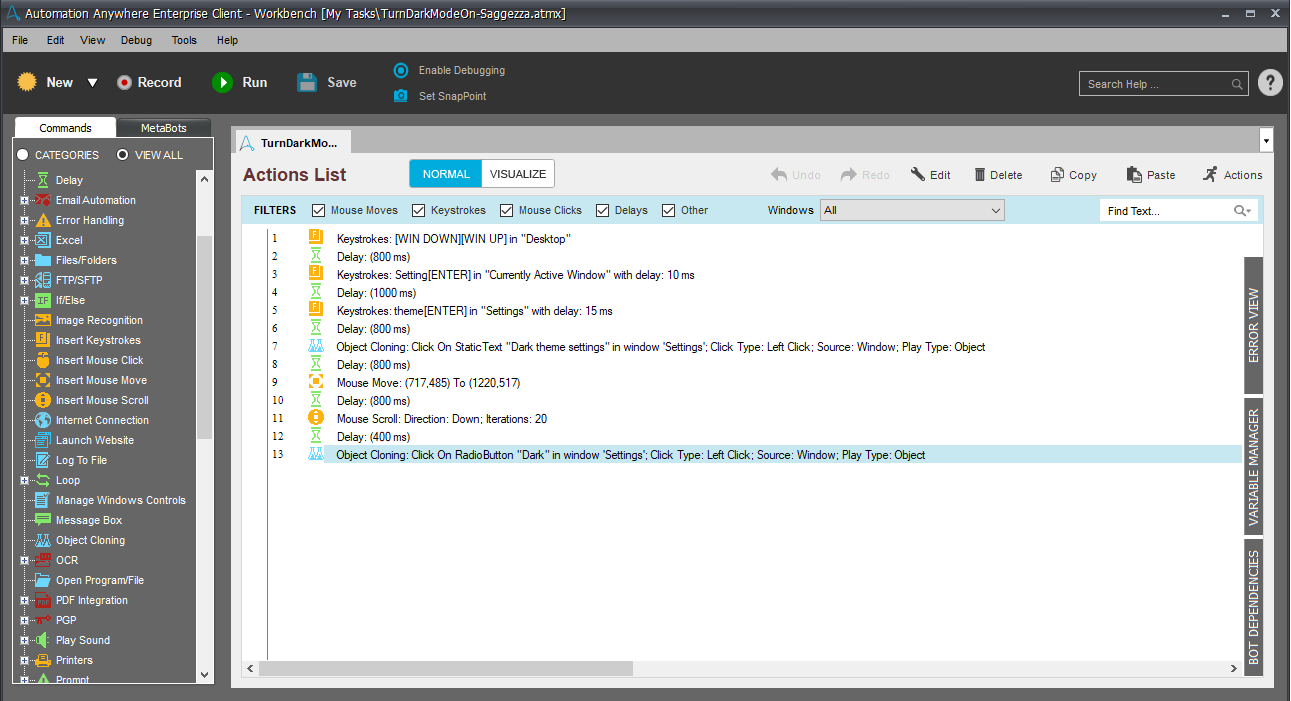Expand the Excel category
Image resolution: width=1291 pixels, height=701 pixels.
click(x=24, y=240)
